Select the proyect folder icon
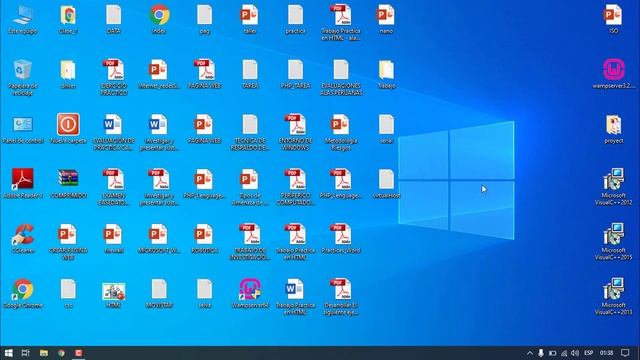The width and height of the screenshot is (640, 360). (613, 129)
